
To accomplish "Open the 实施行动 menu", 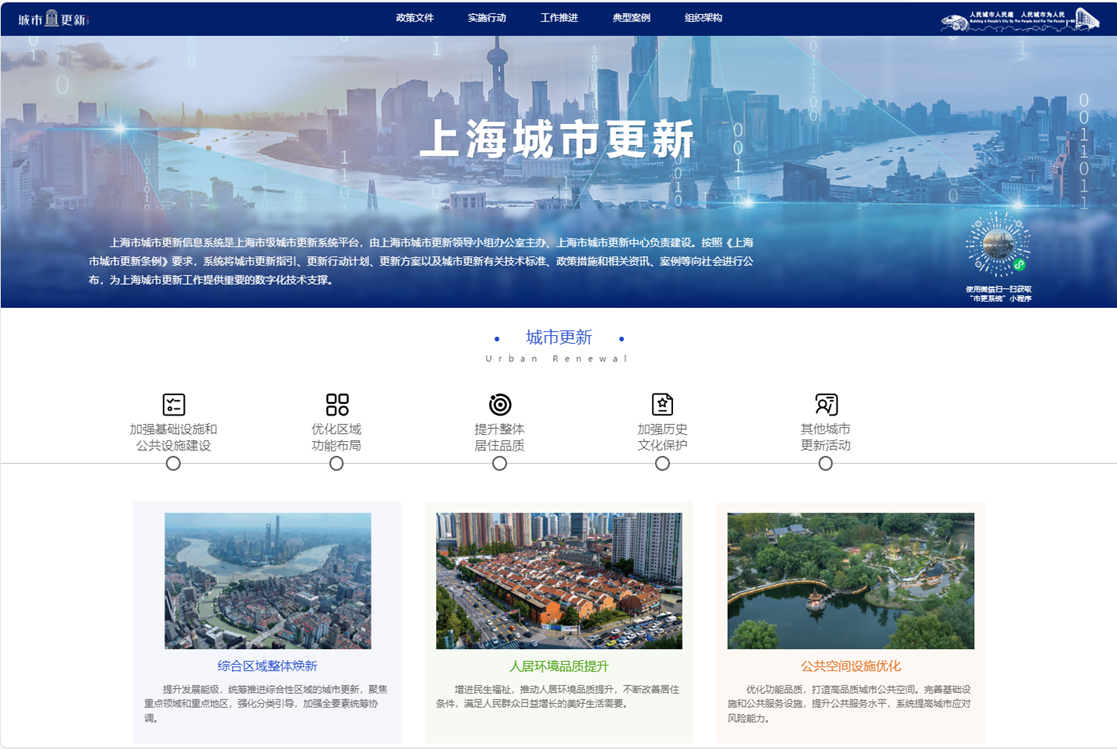I will (x=487, y=18).
